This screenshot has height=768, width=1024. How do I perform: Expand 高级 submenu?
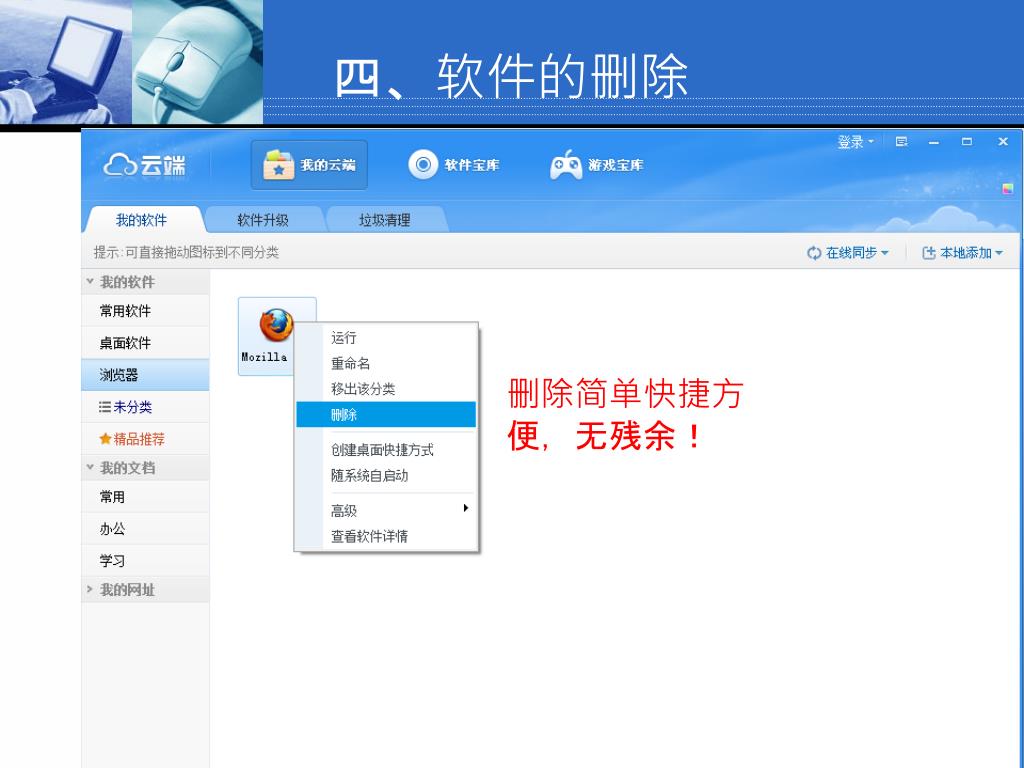tap(386, 510)
